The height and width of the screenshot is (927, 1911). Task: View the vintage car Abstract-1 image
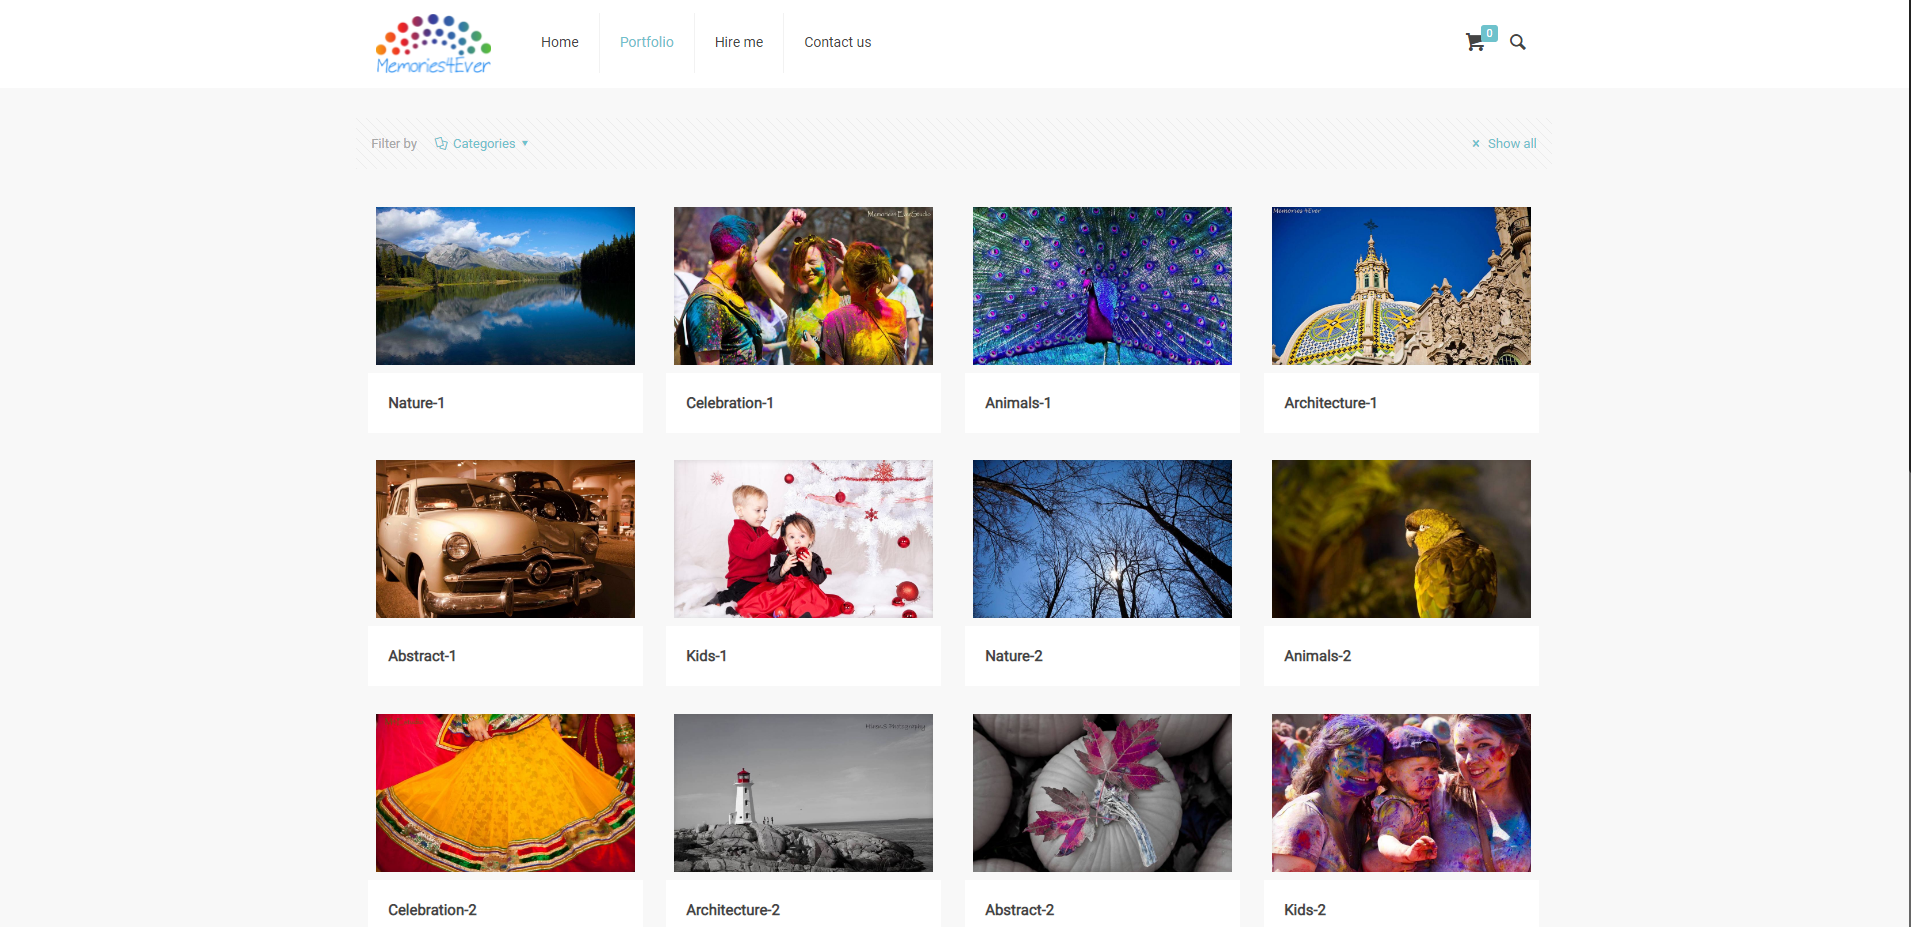click(x=505, y=539)
